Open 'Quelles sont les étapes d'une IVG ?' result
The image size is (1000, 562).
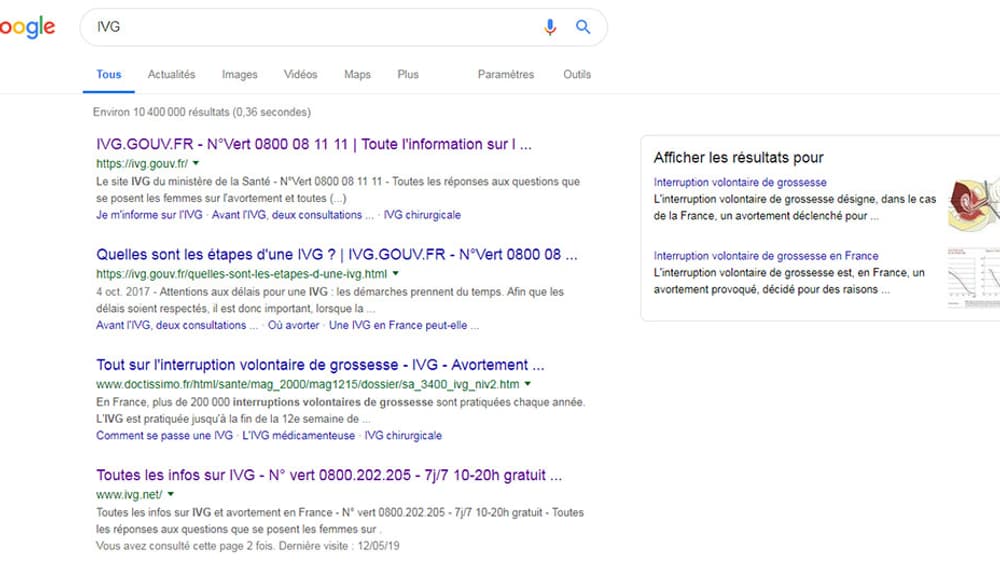[337, 255]
